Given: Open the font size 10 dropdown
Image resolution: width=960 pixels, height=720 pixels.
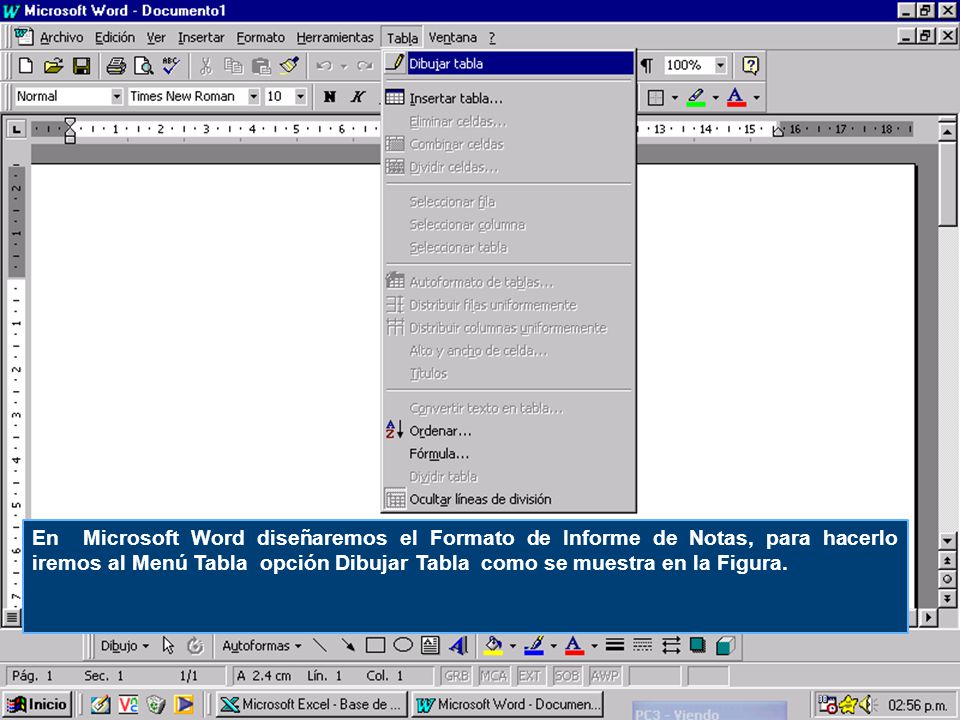Looking at the screenshot, I should [300, 96].
